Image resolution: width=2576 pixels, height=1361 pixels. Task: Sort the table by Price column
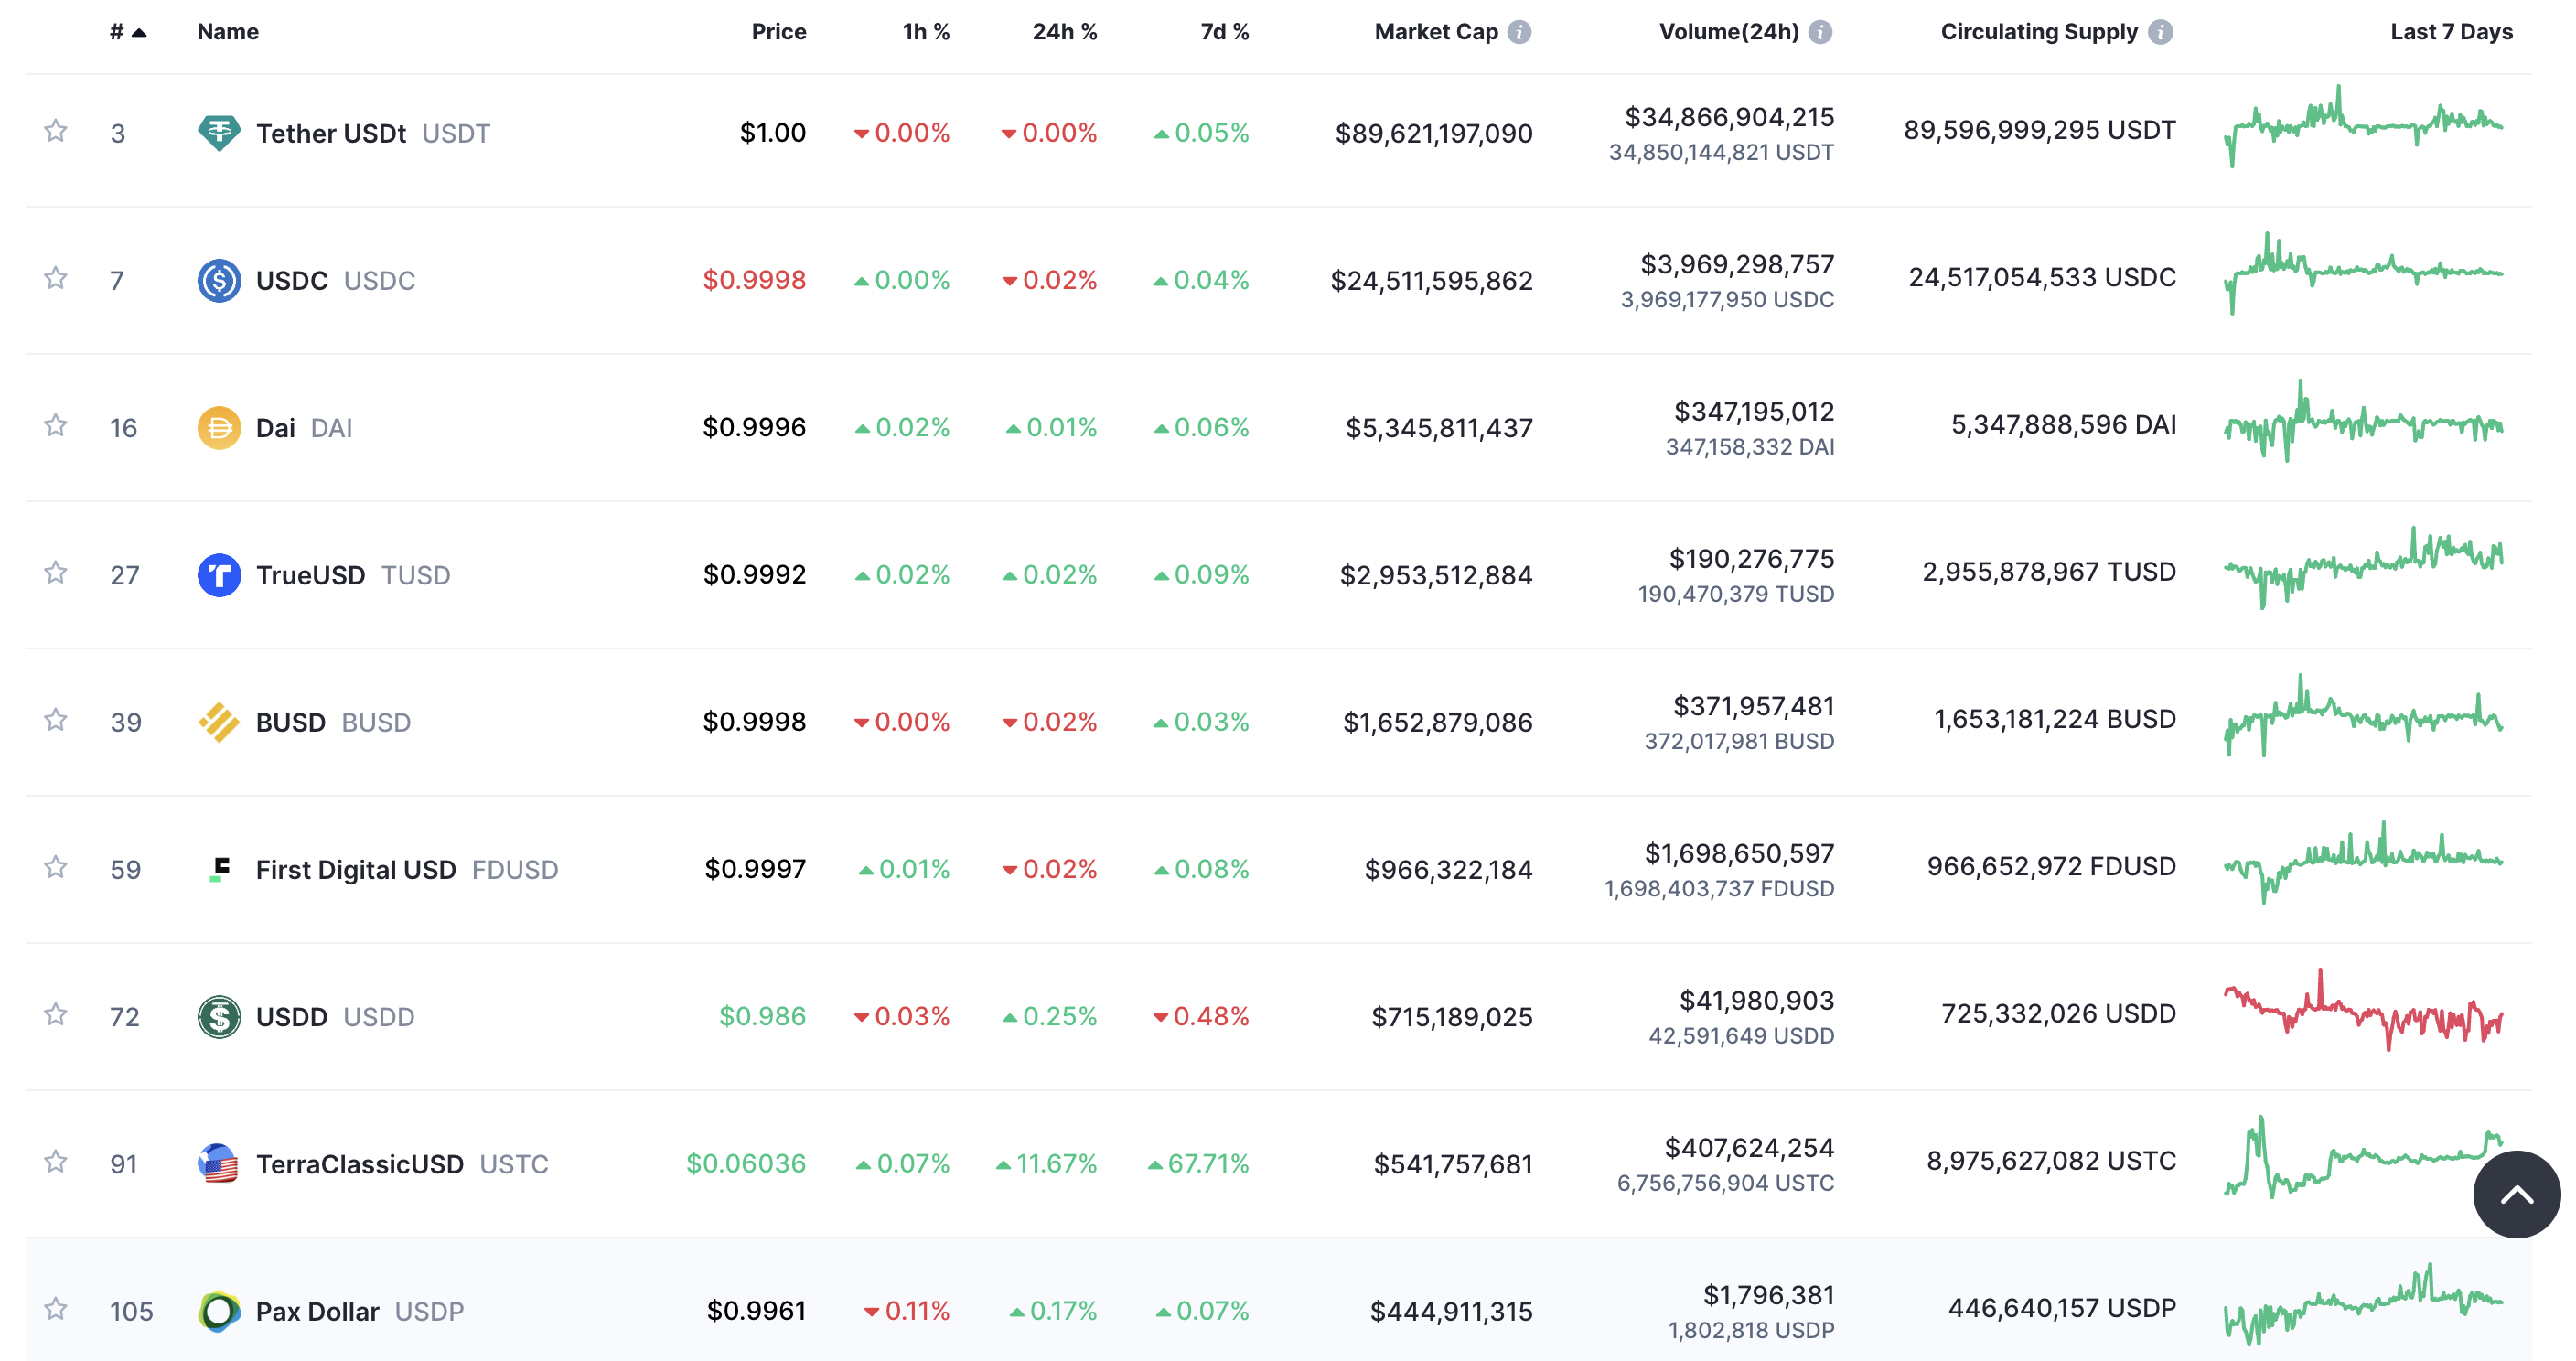click(x=778, y=32)
